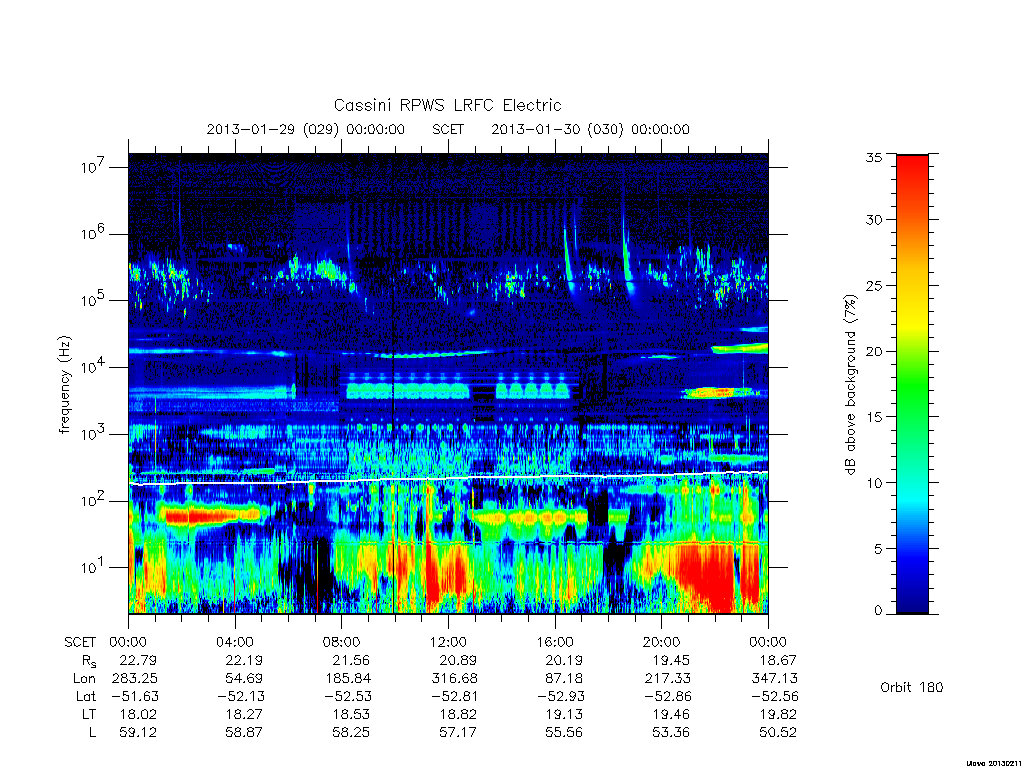Click the 'frequency (Hz)' axis label
Image resolution: width=1024 pixels, height=768 pixels.
point(65,385)
